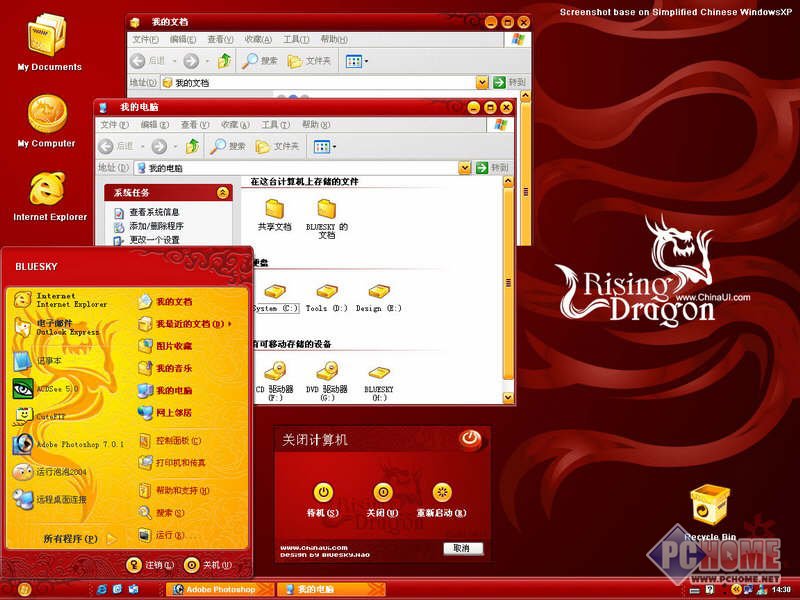
Task: Open My Computer desktop icon
Action: (x=47, y=121)
